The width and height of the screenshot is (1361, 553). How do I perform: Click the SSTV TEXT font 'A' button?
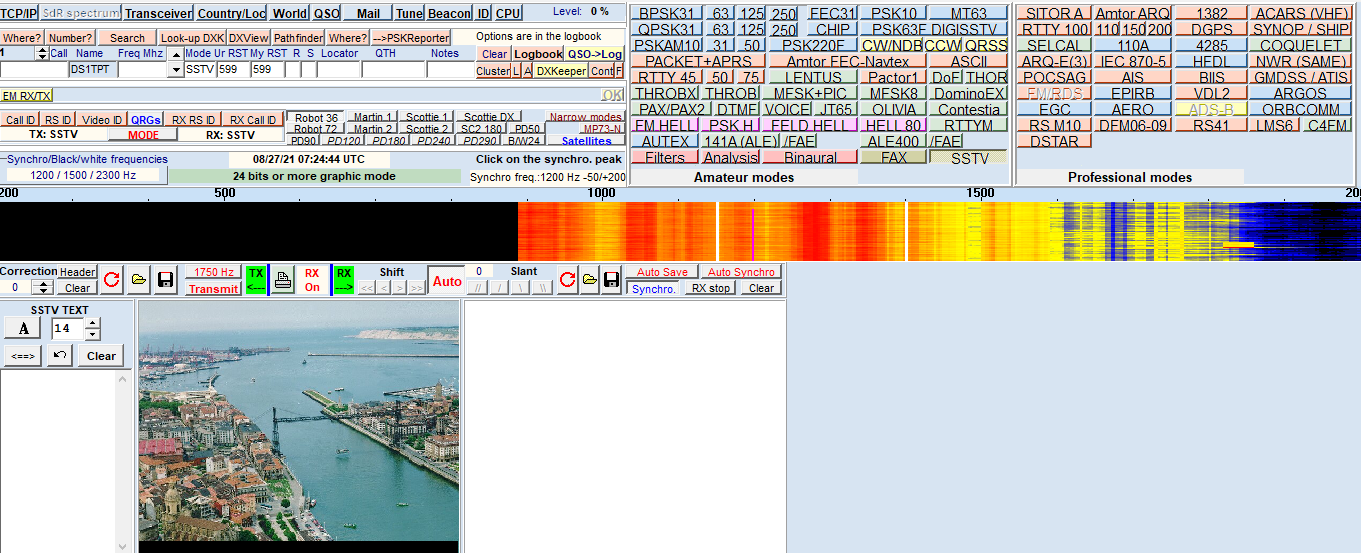coord(22,328)
